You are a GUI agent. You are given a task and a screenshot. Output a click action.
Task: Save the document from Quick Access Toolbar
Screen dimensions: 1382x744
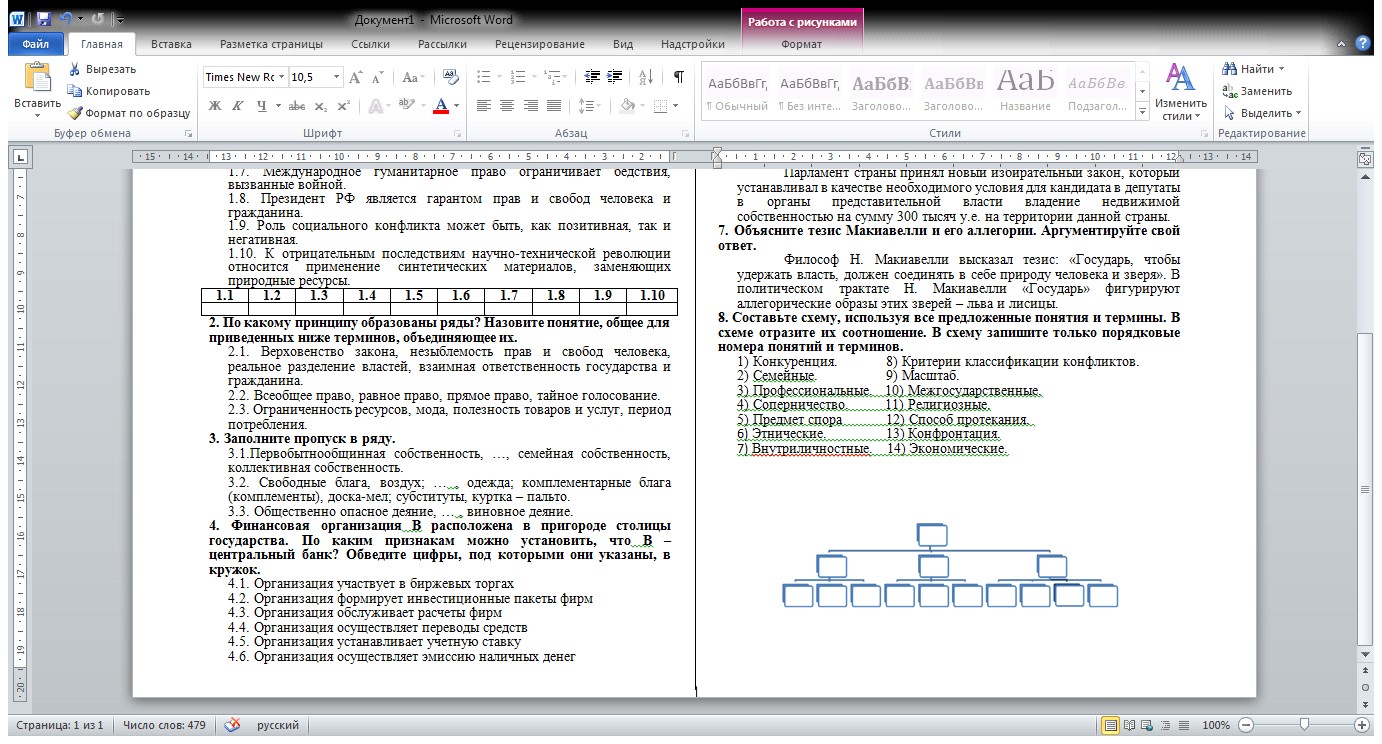(x=43, y=19)
